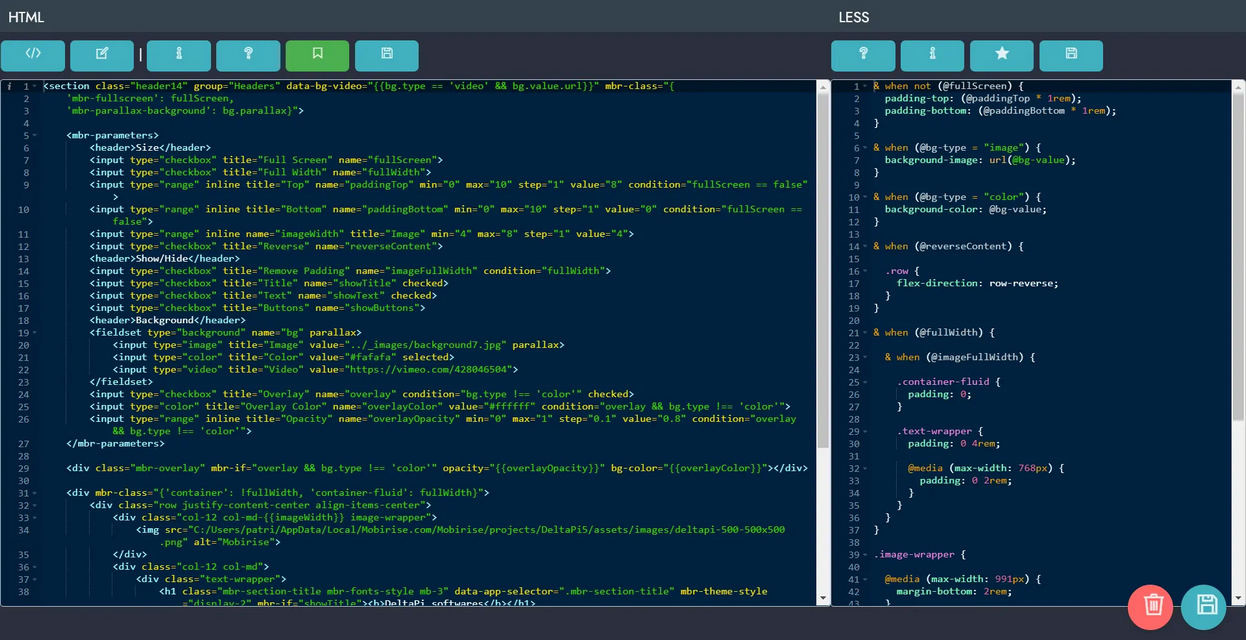Toggle the star favorite in LESS toolbar

point(1002,55)
